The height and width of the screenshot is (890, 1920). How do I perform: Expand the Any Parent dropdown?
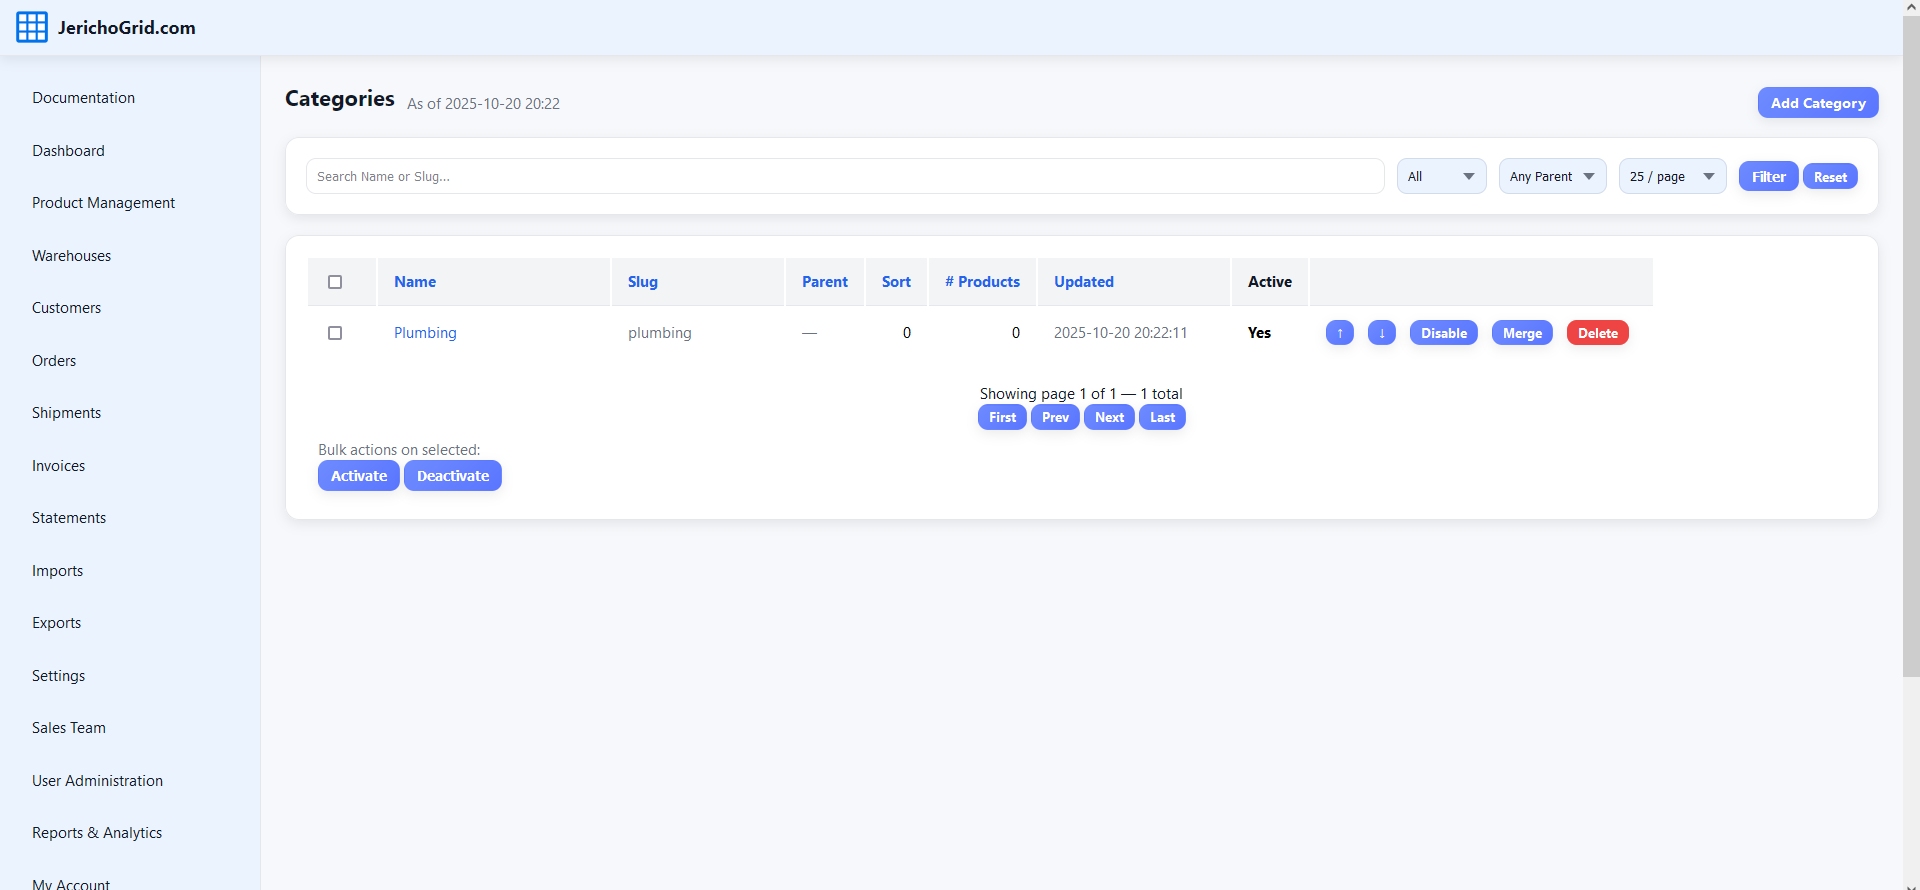pyautogui.click(x=1551, y=177)
